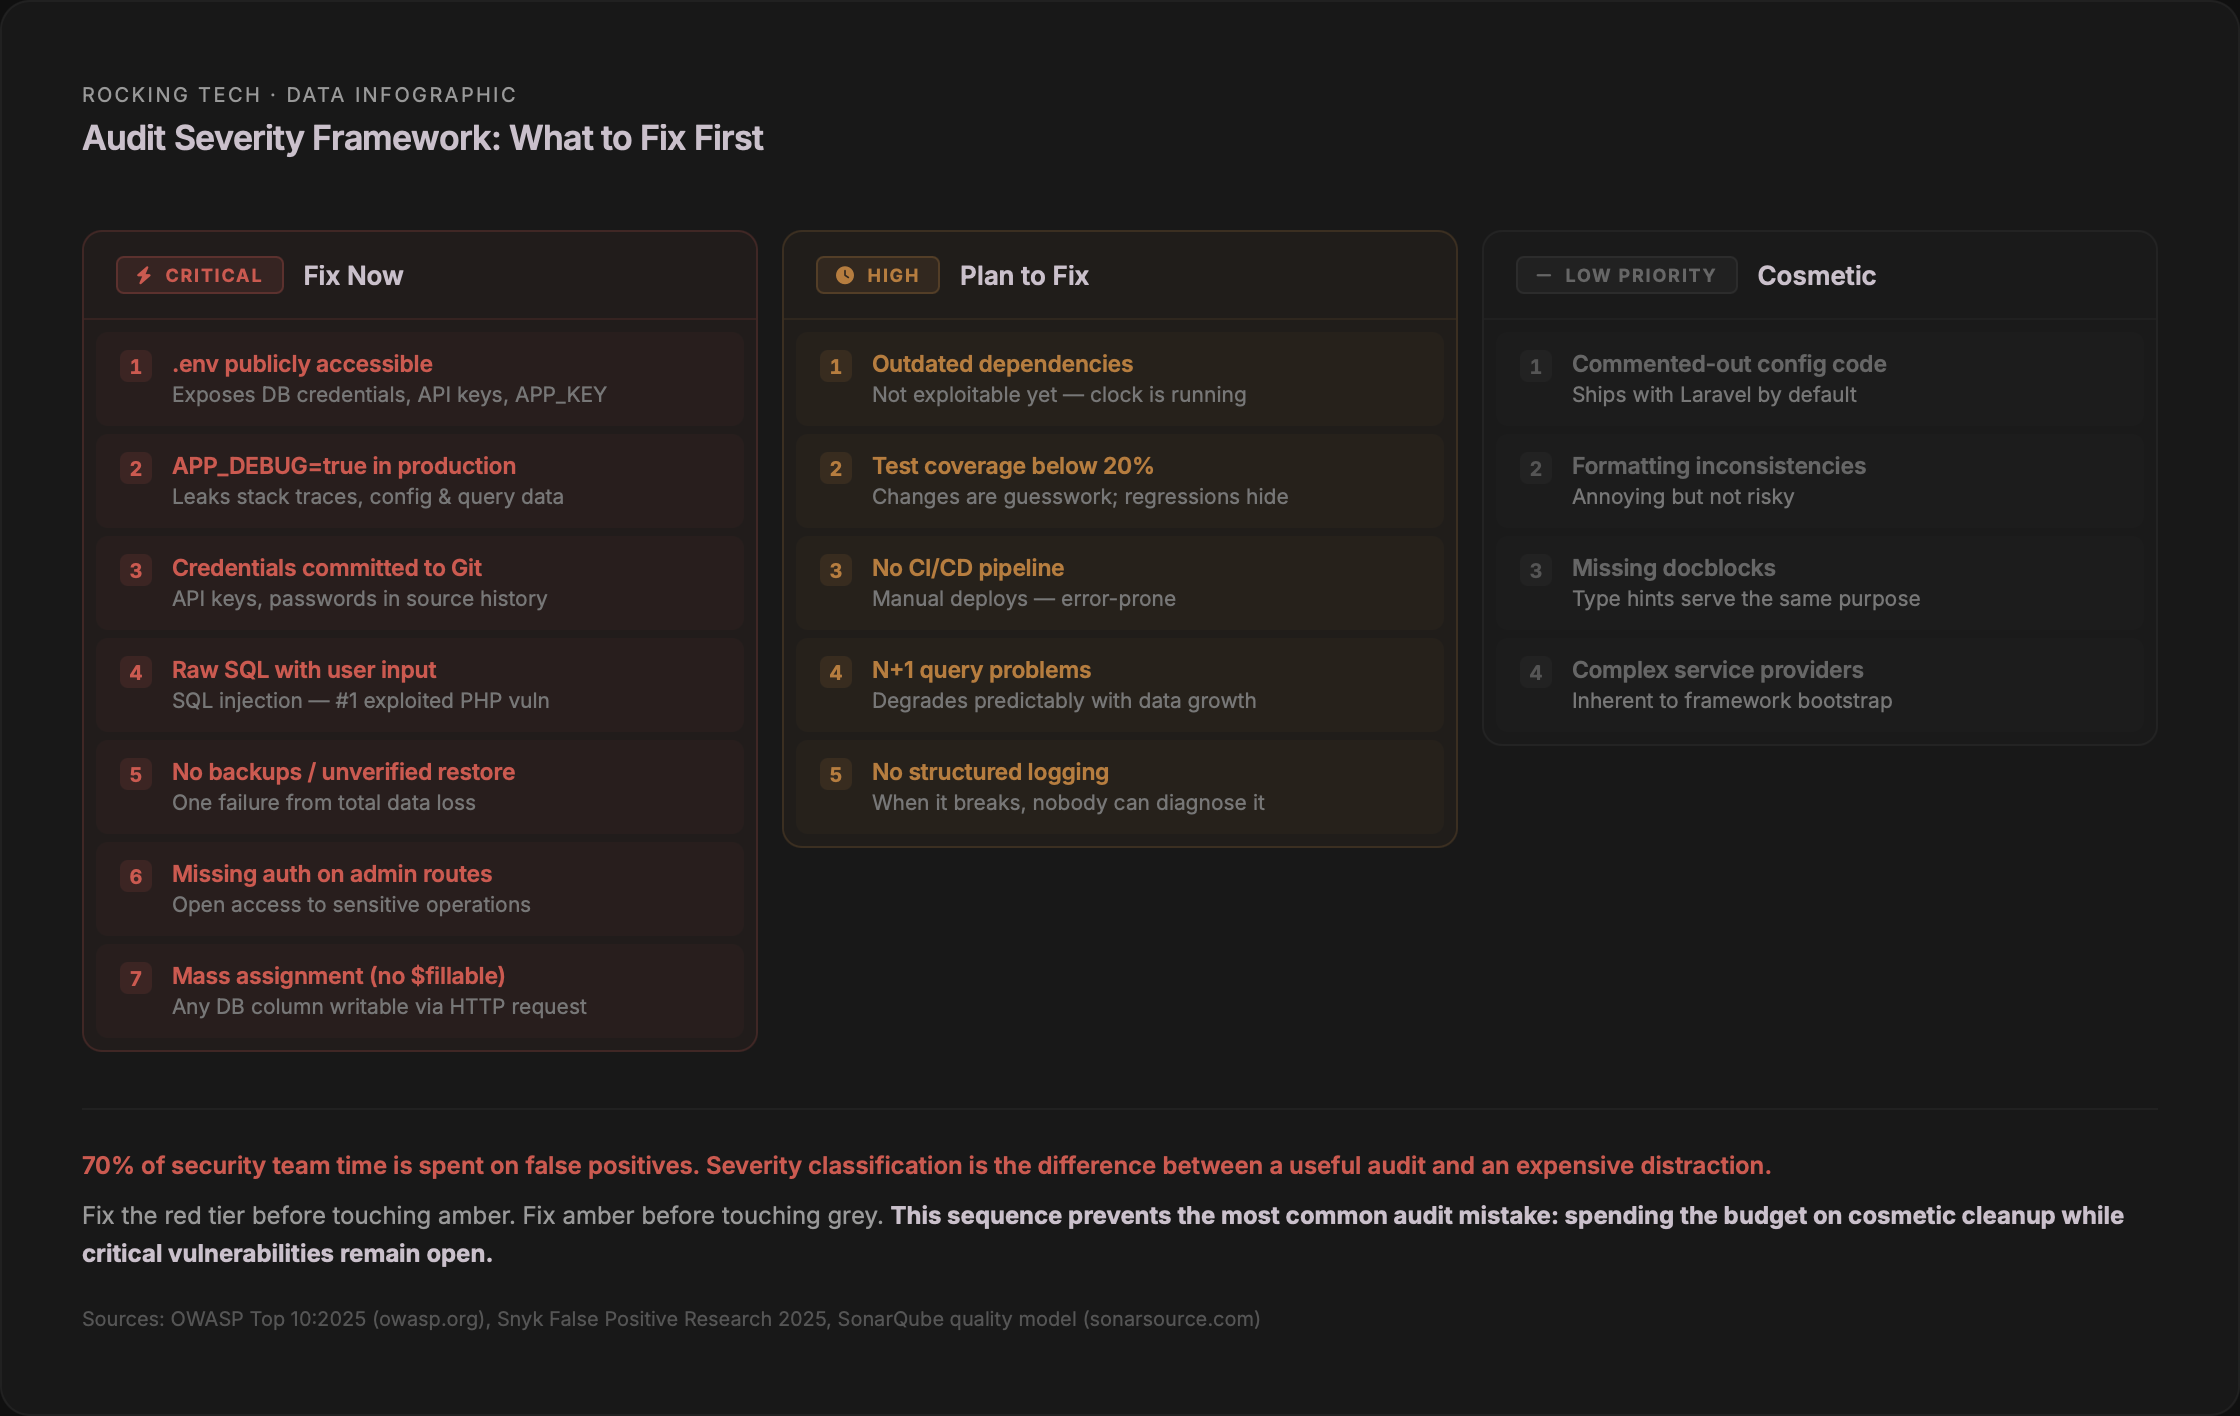Select the "N+1 query problems" item
2240x1416 pixels.
981,670
